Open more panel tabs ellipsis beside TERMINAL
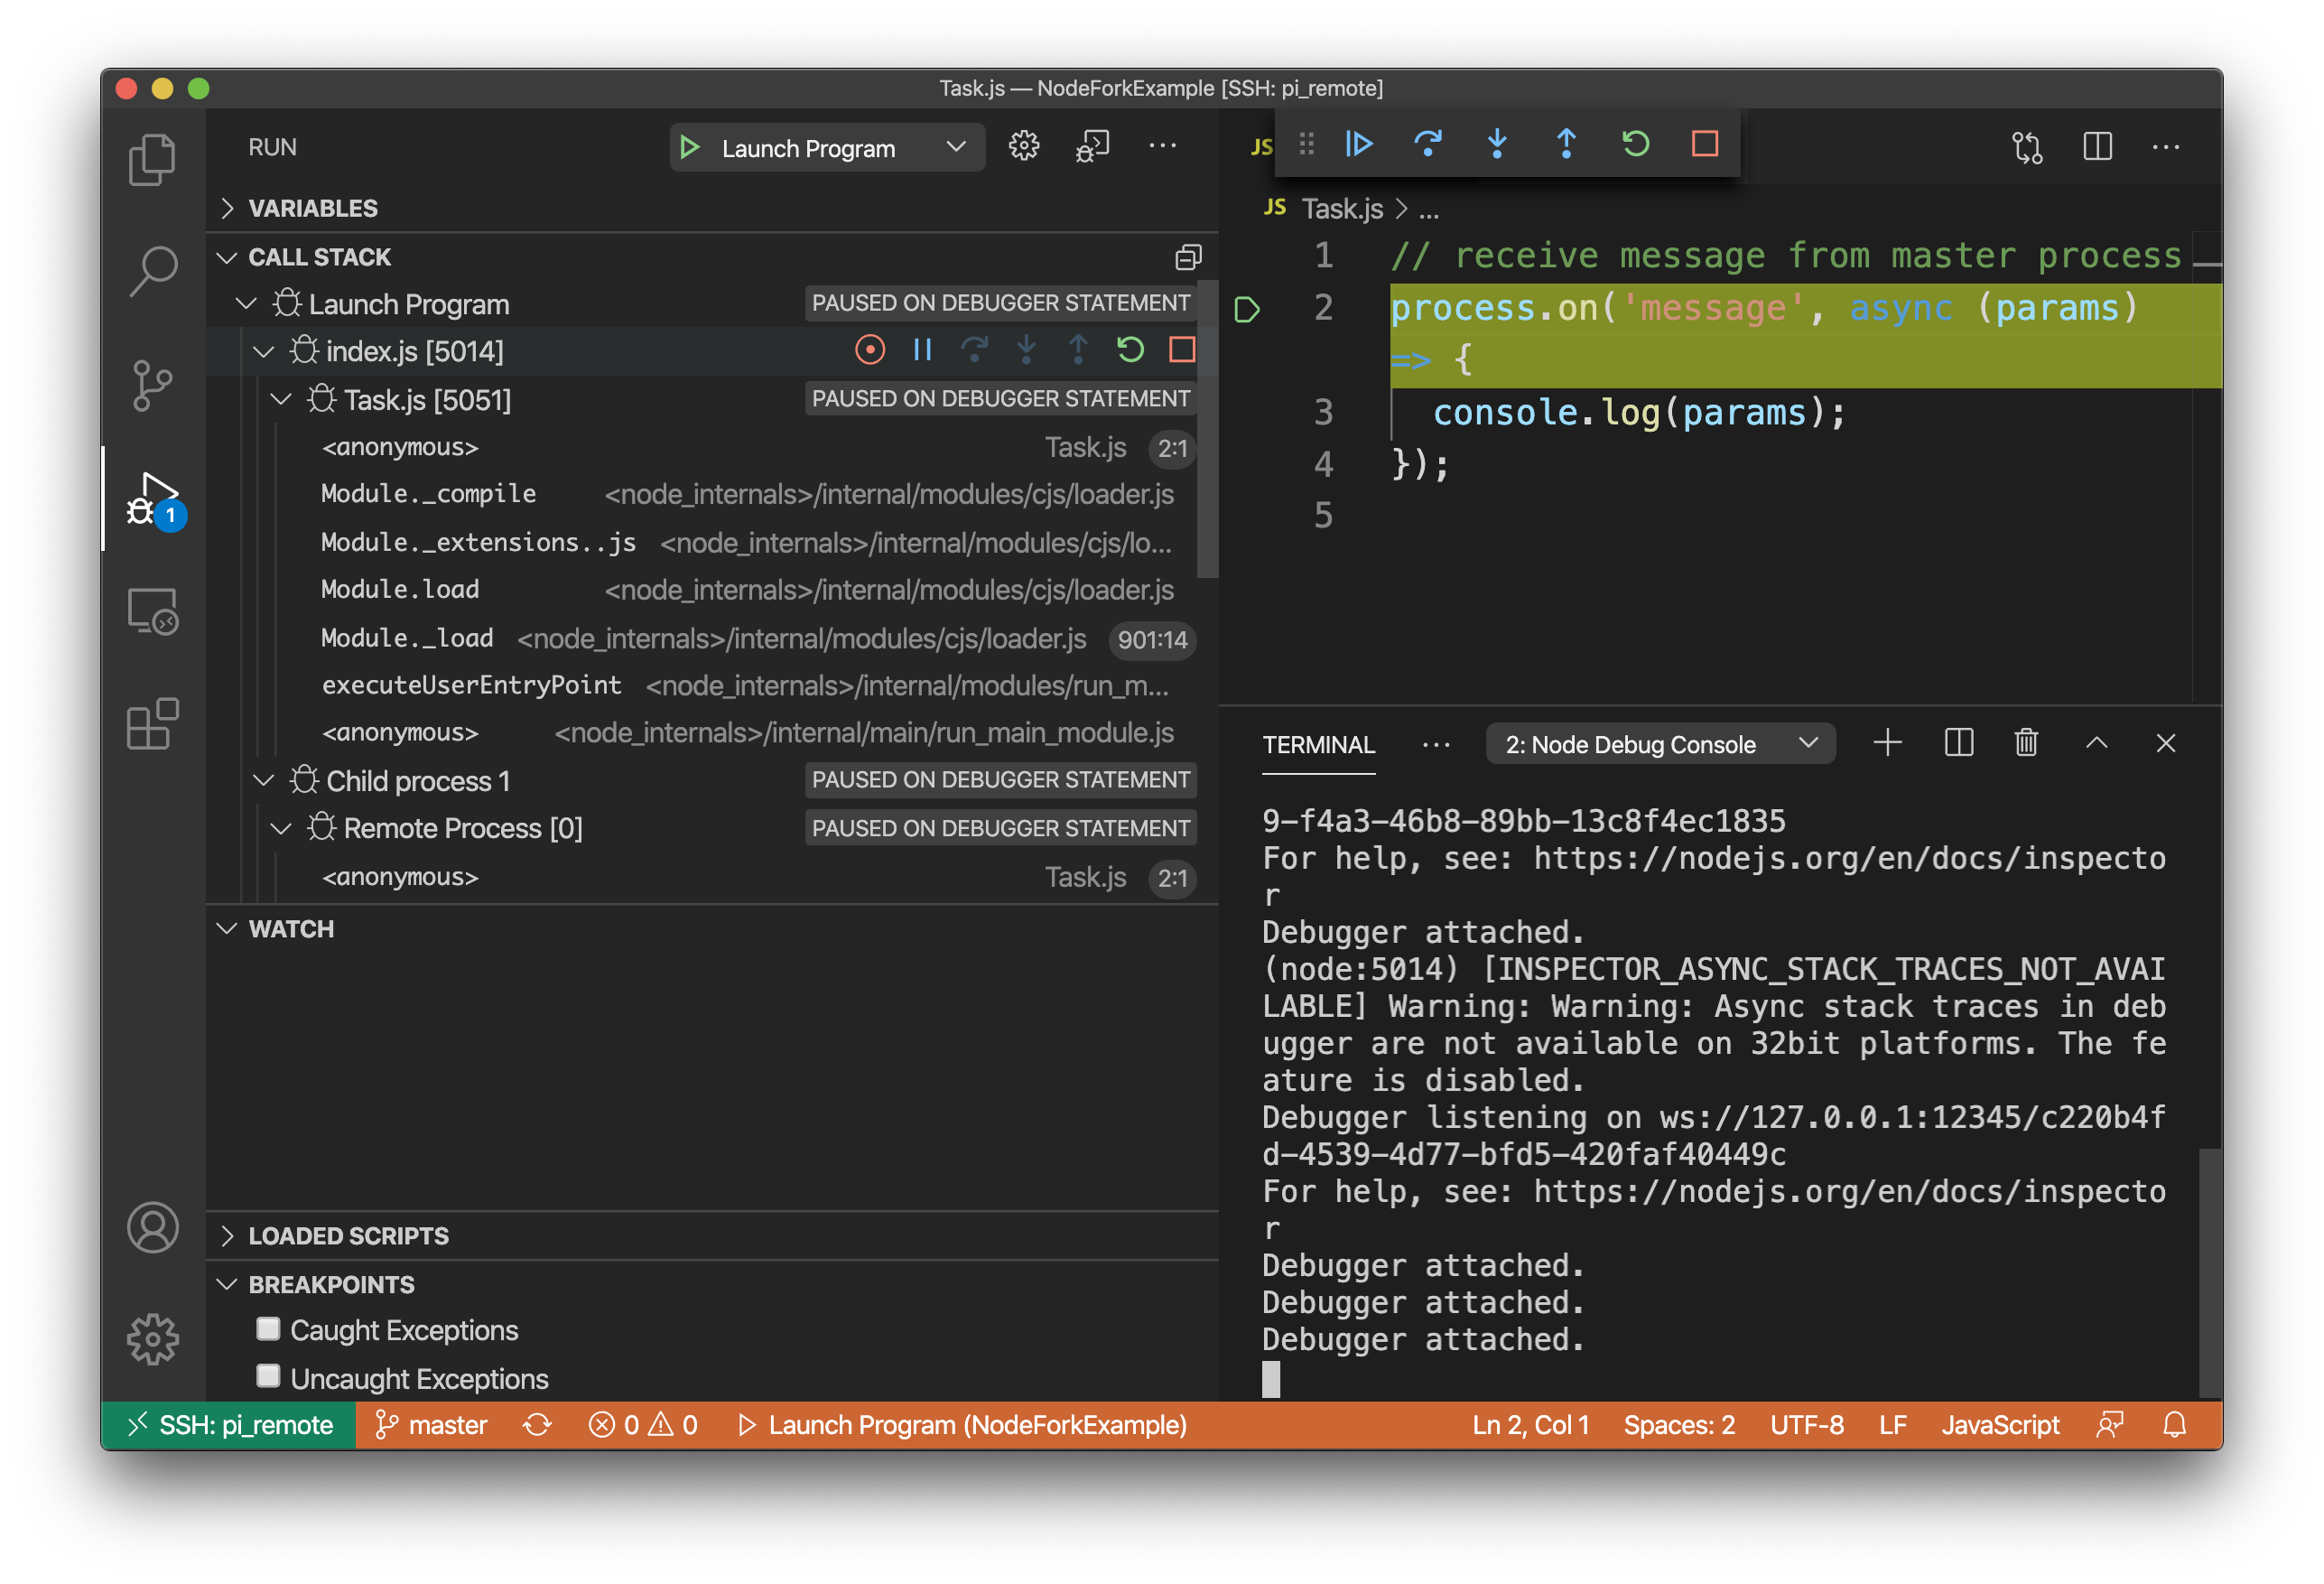 tap(1436, 745)
